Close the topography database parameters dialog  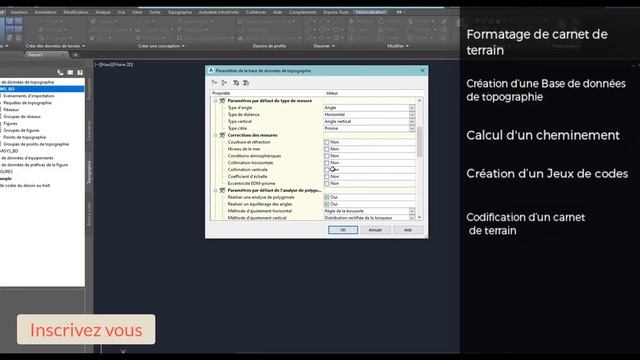tap(422, 70)
